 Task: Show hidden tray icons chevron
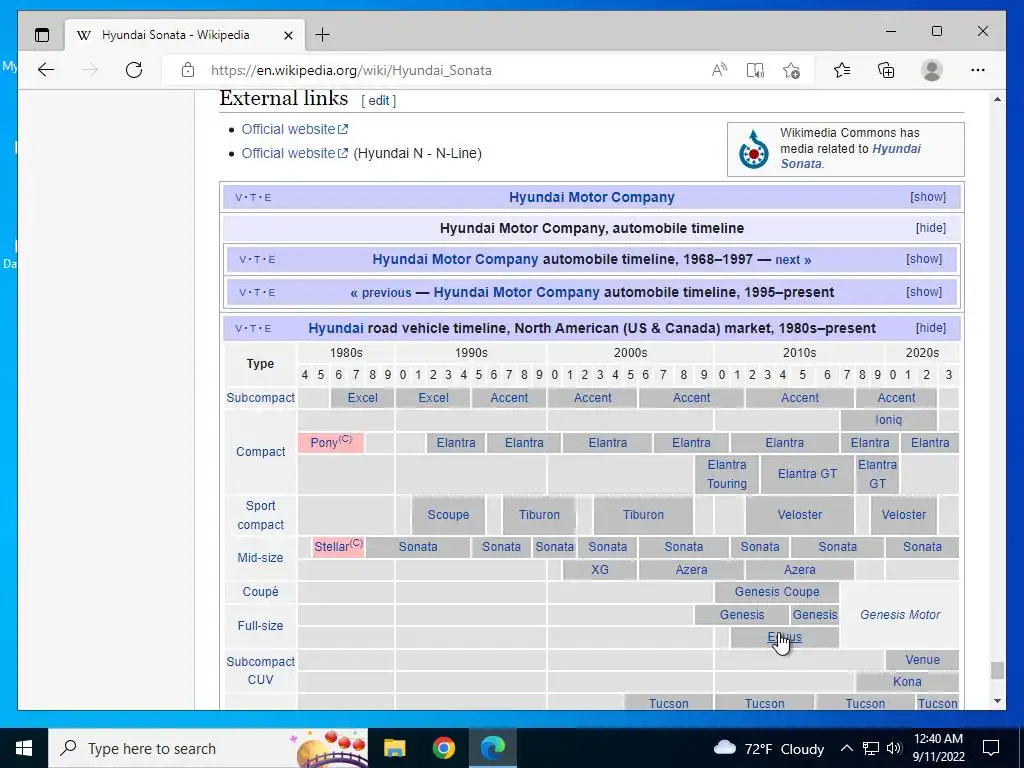(x=846, y=748)
